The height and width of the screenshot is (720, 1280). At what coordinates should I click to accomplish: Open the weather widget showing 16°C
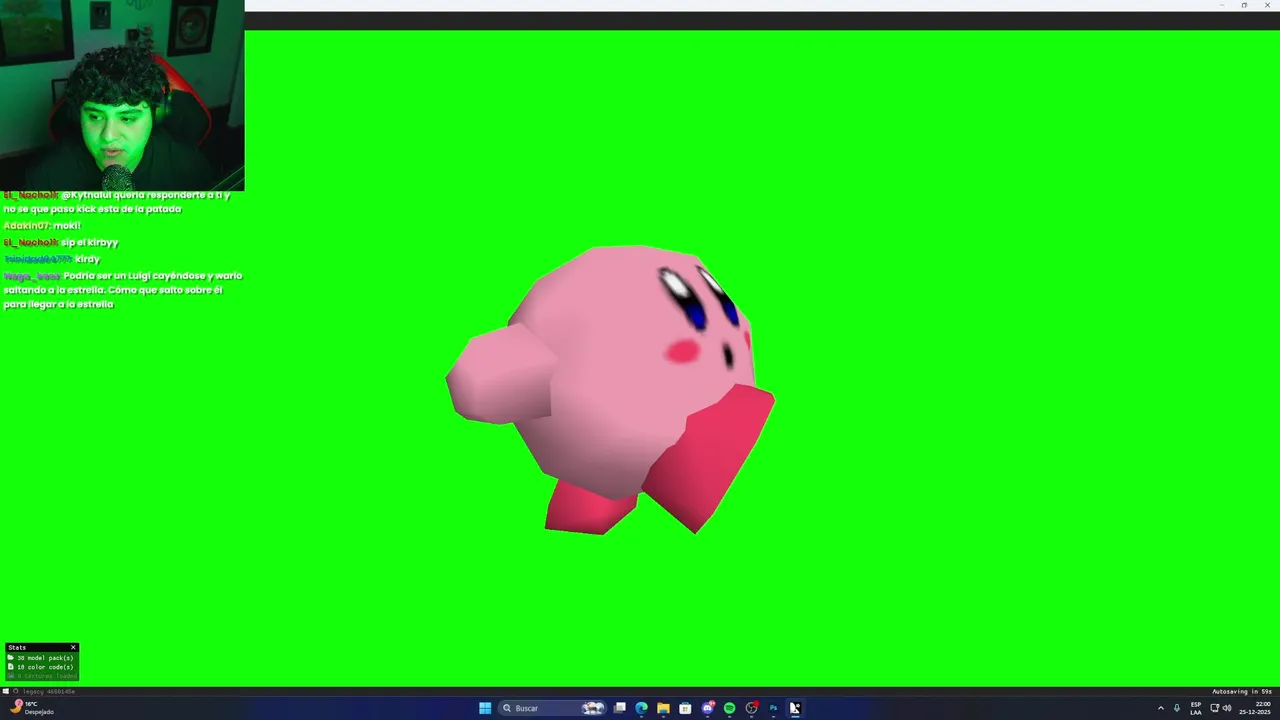(x=30, y=708)
